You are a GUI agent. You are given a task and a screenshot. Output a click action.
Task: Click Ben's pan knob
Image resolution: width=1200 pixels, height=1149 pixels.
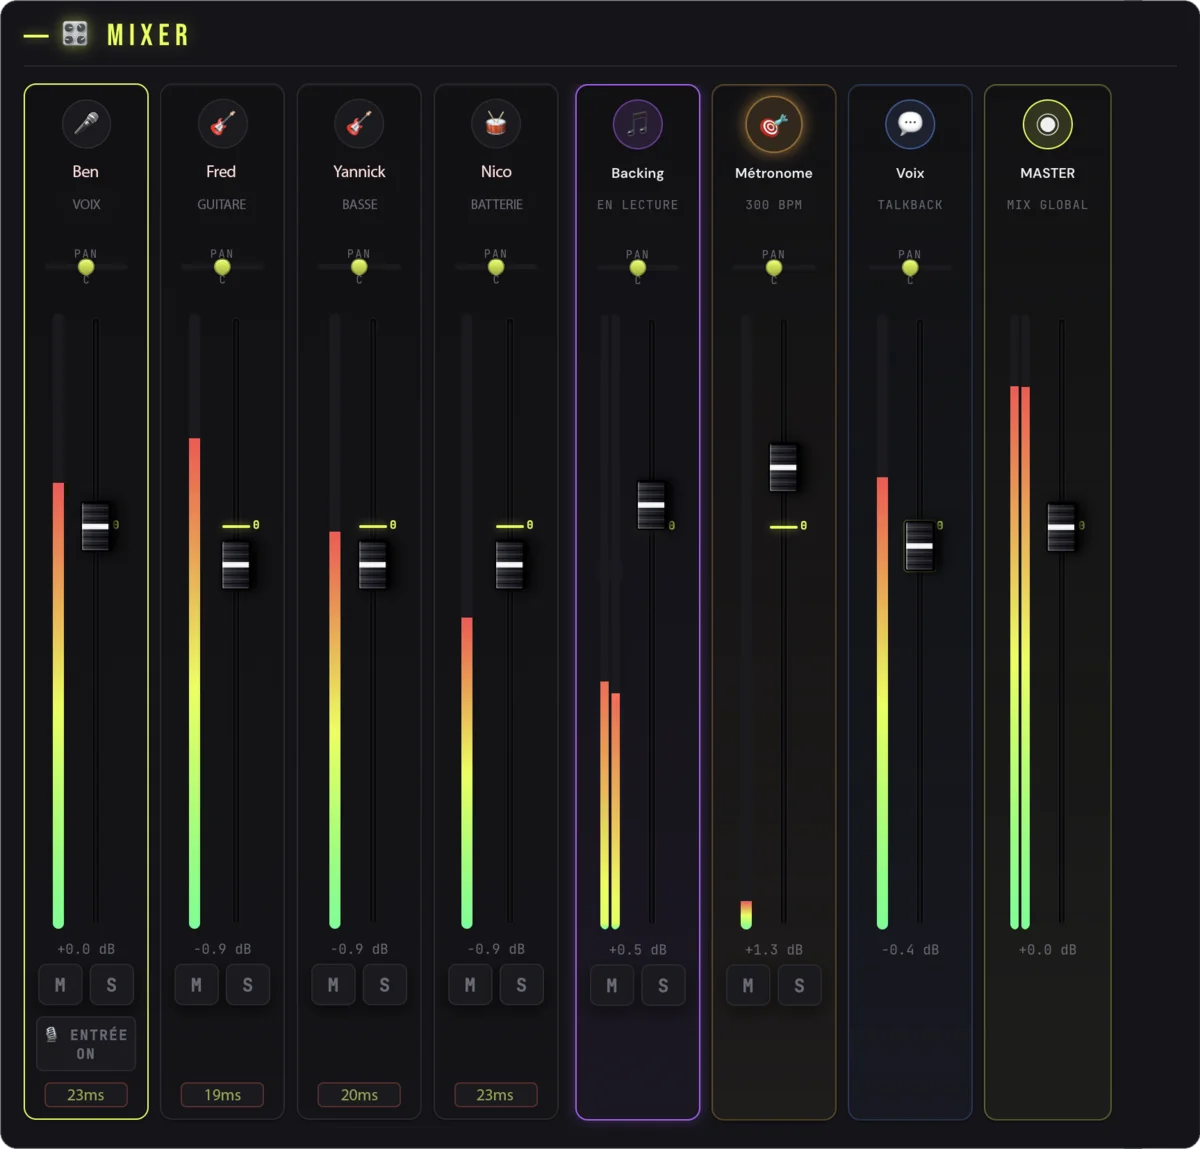86,267
